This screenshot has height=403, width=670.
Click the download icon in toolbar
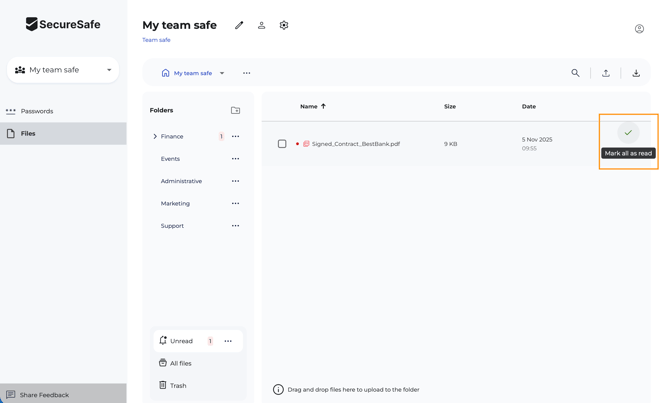636,73
